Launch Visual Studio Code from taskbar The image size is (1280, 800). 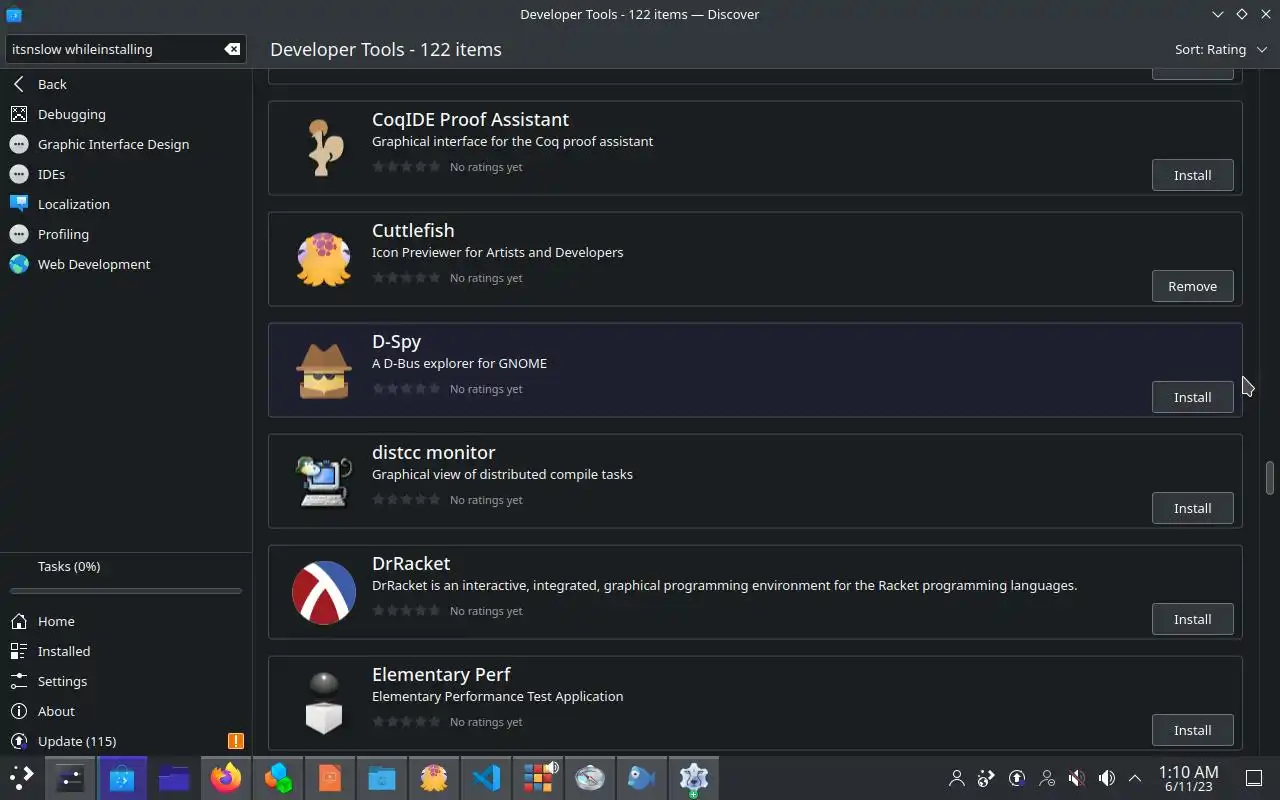click(x=486, y=777)
